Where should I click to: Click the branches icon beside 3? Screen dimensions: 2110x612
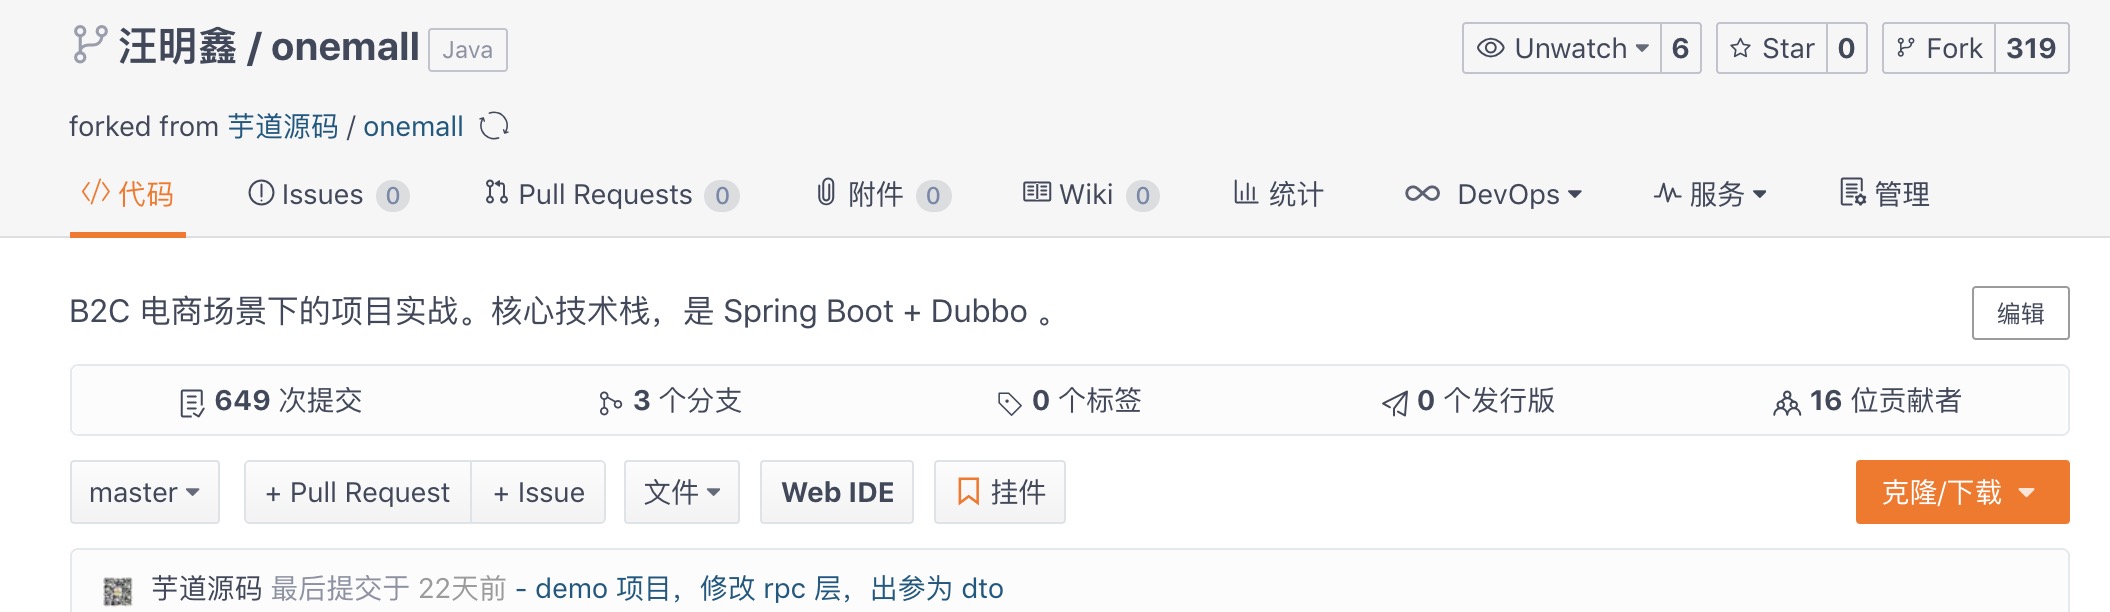point(610,403)
